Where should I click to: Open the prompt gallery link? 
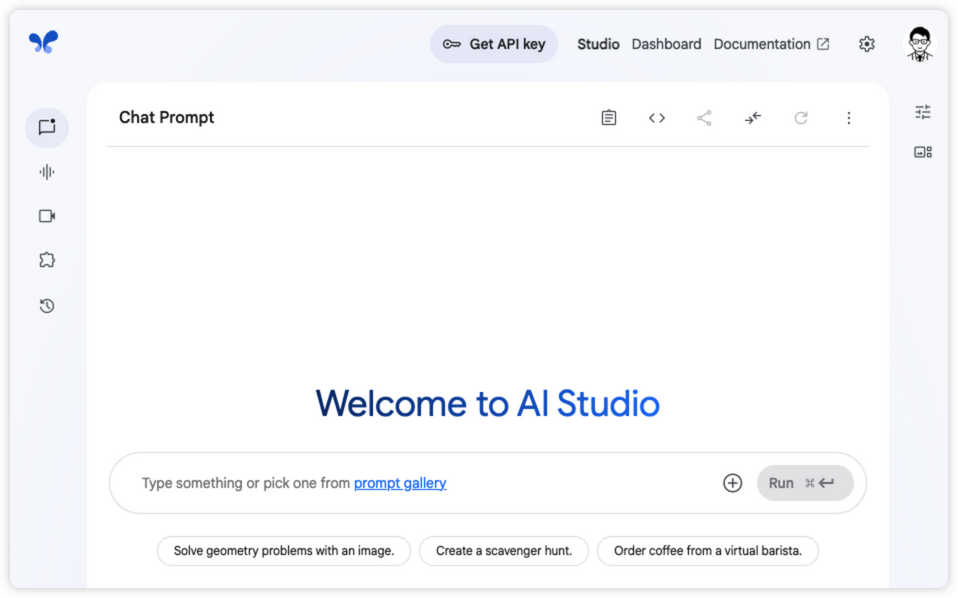coord(400,483)
